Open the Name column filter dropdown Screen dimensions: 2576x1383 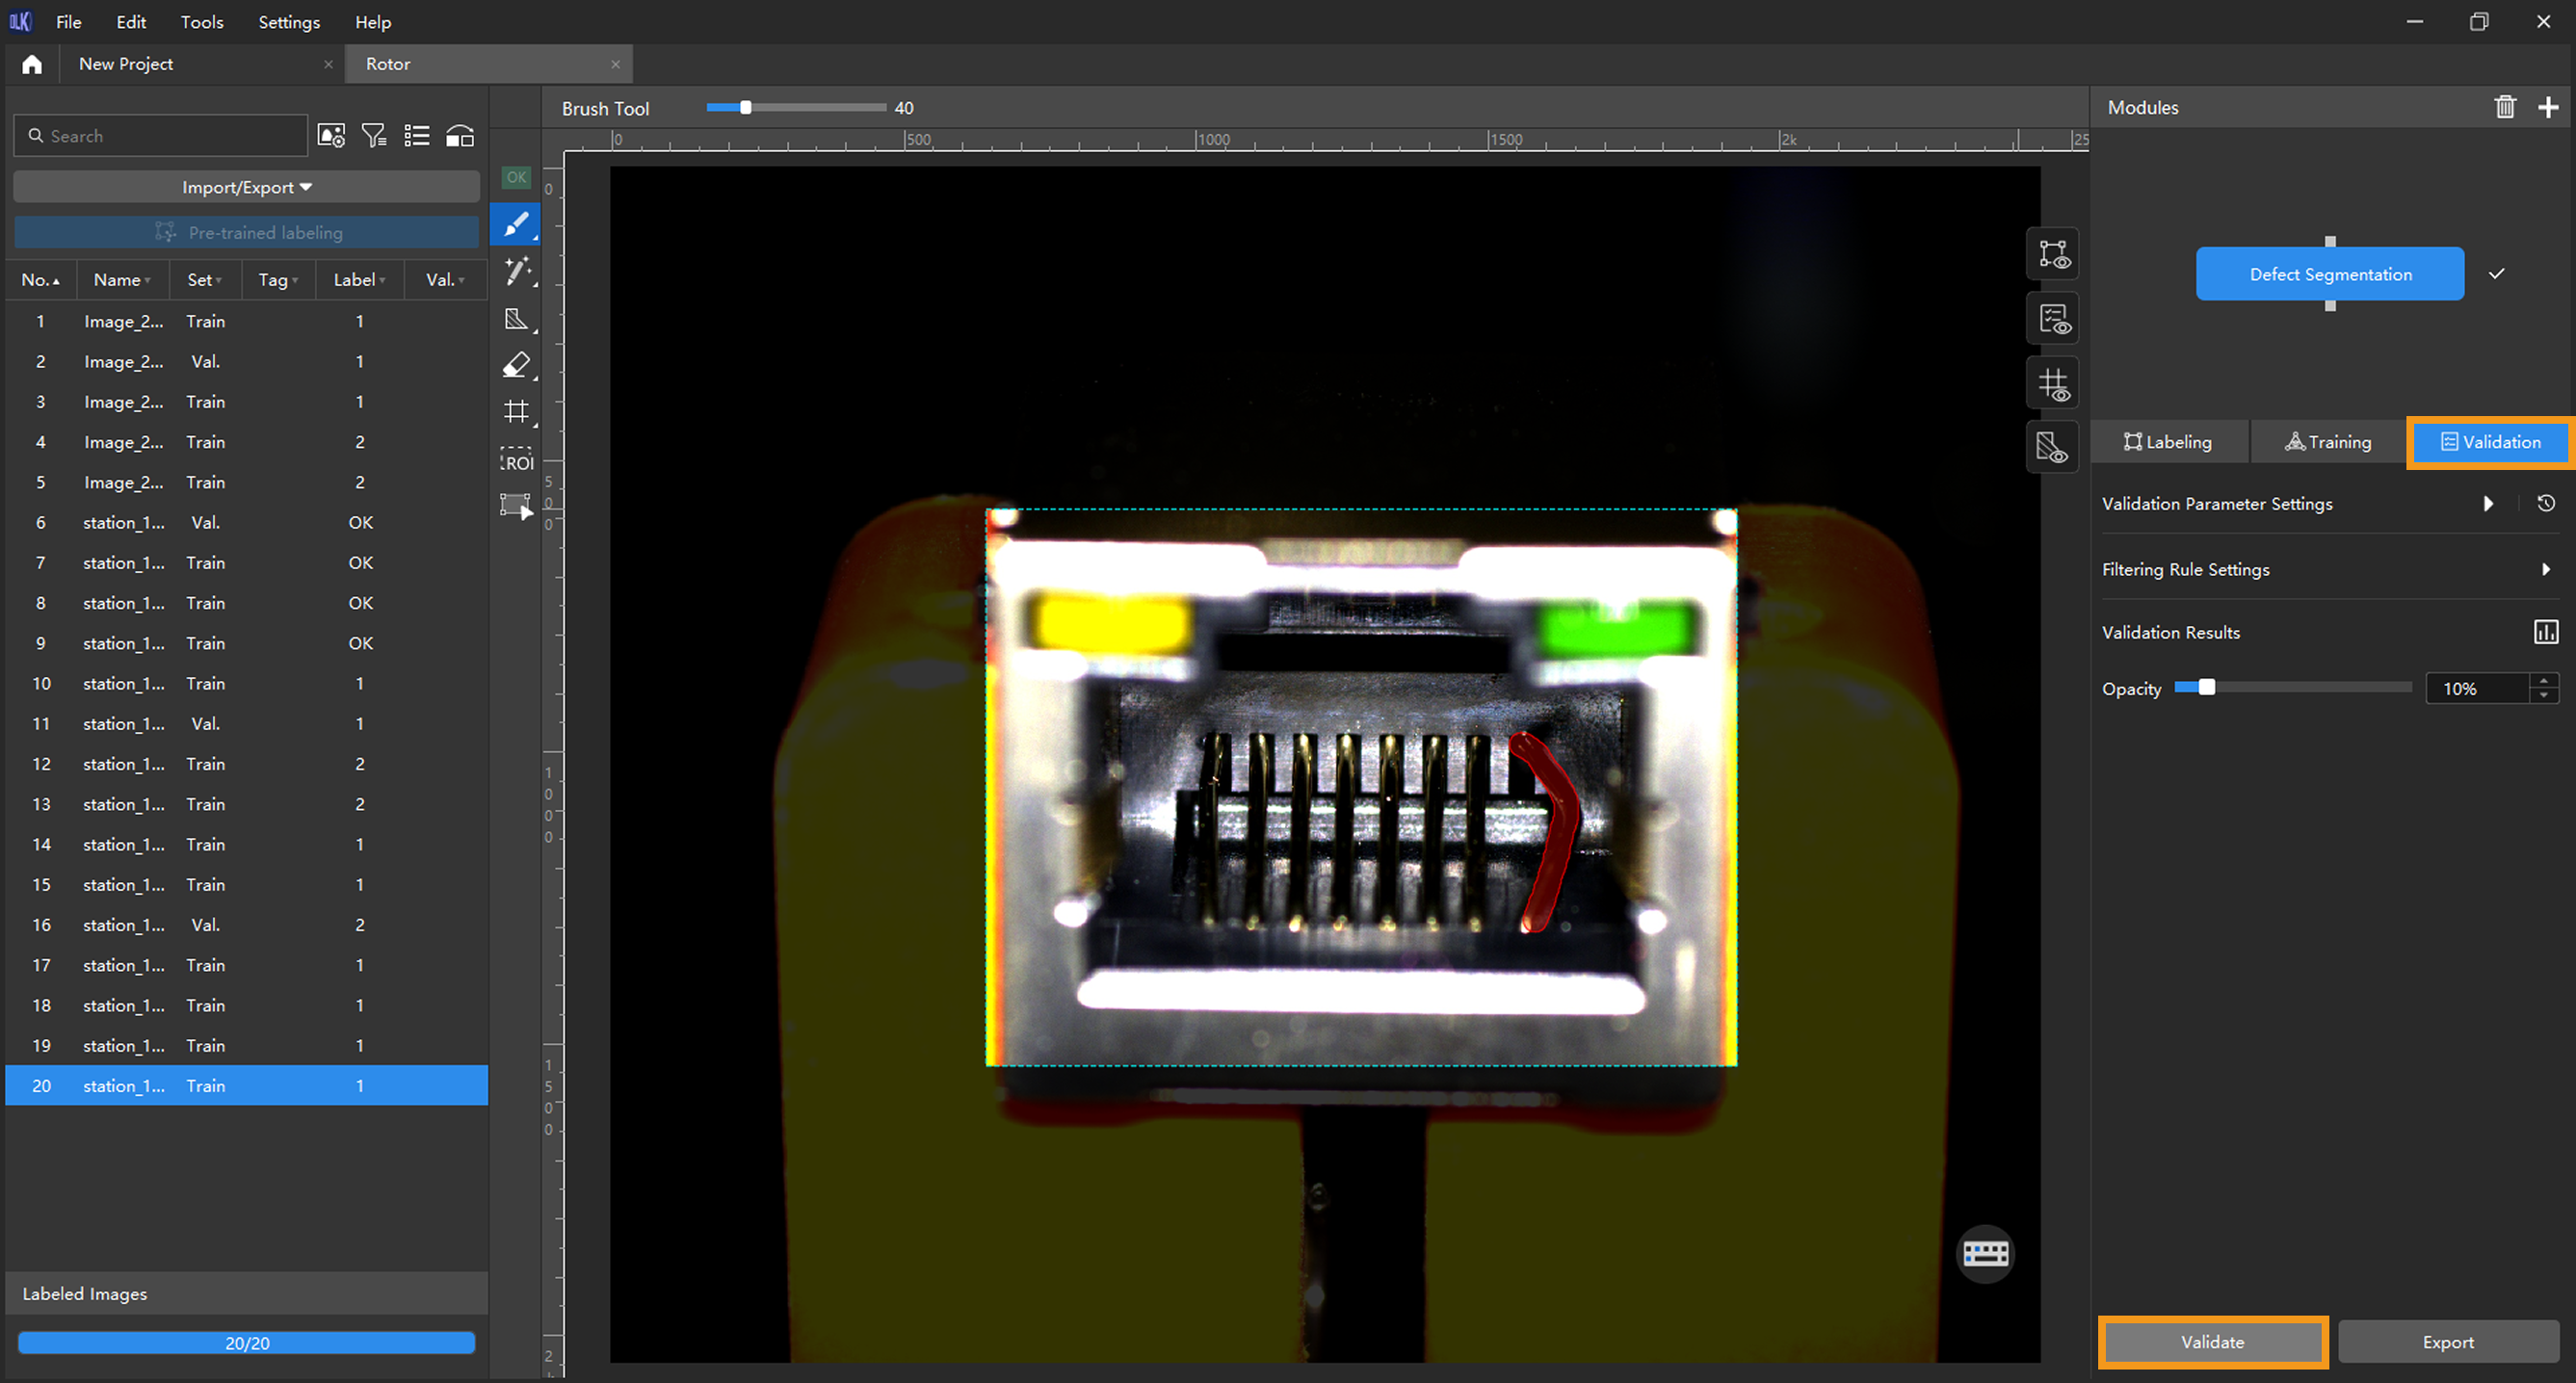147,281
